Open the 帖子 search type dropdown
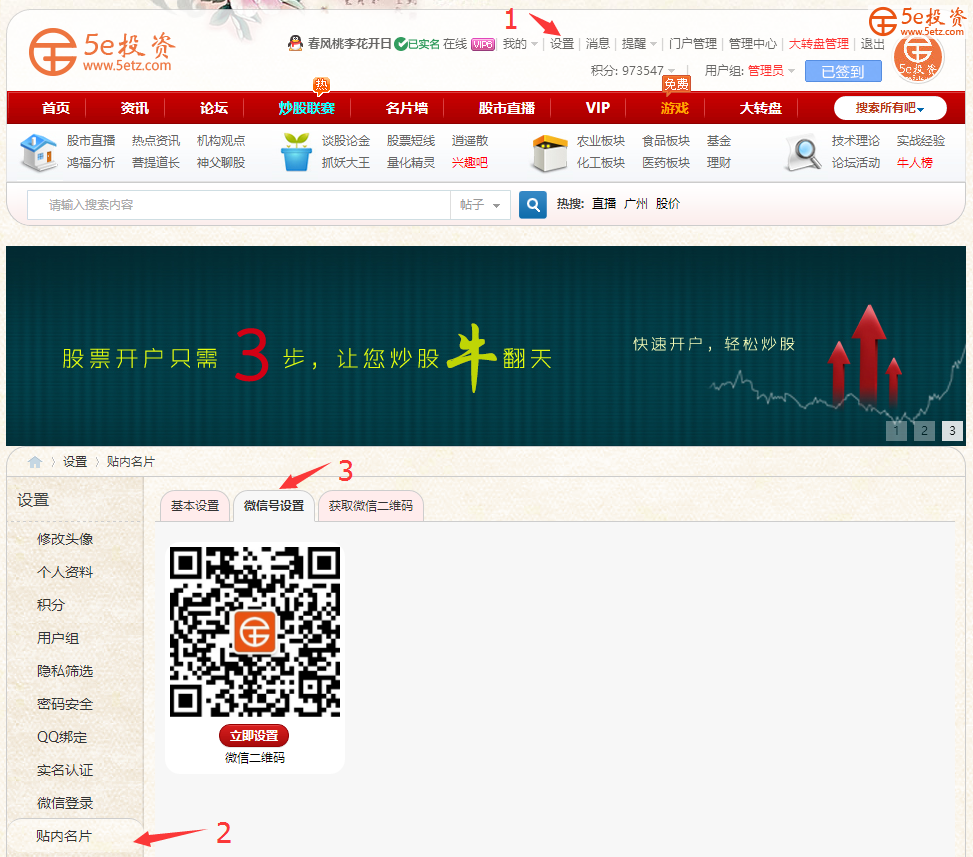The image size is (973, 857). 480,205
